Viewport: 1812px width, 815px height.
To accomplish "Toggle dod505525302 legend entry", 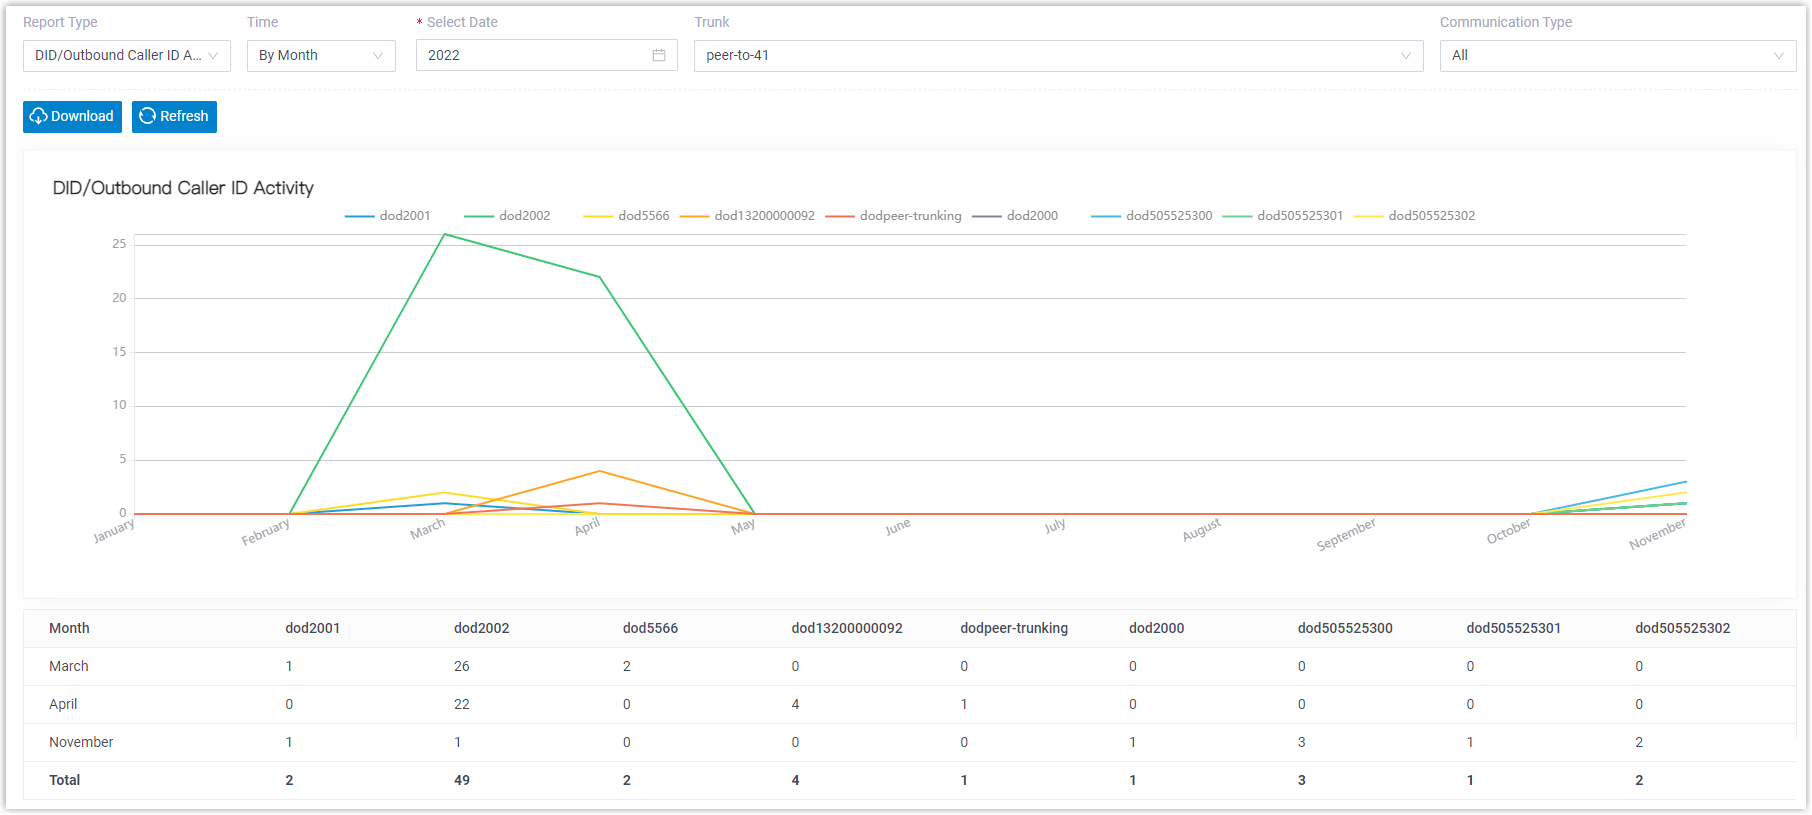I will tap(1415, 216).
